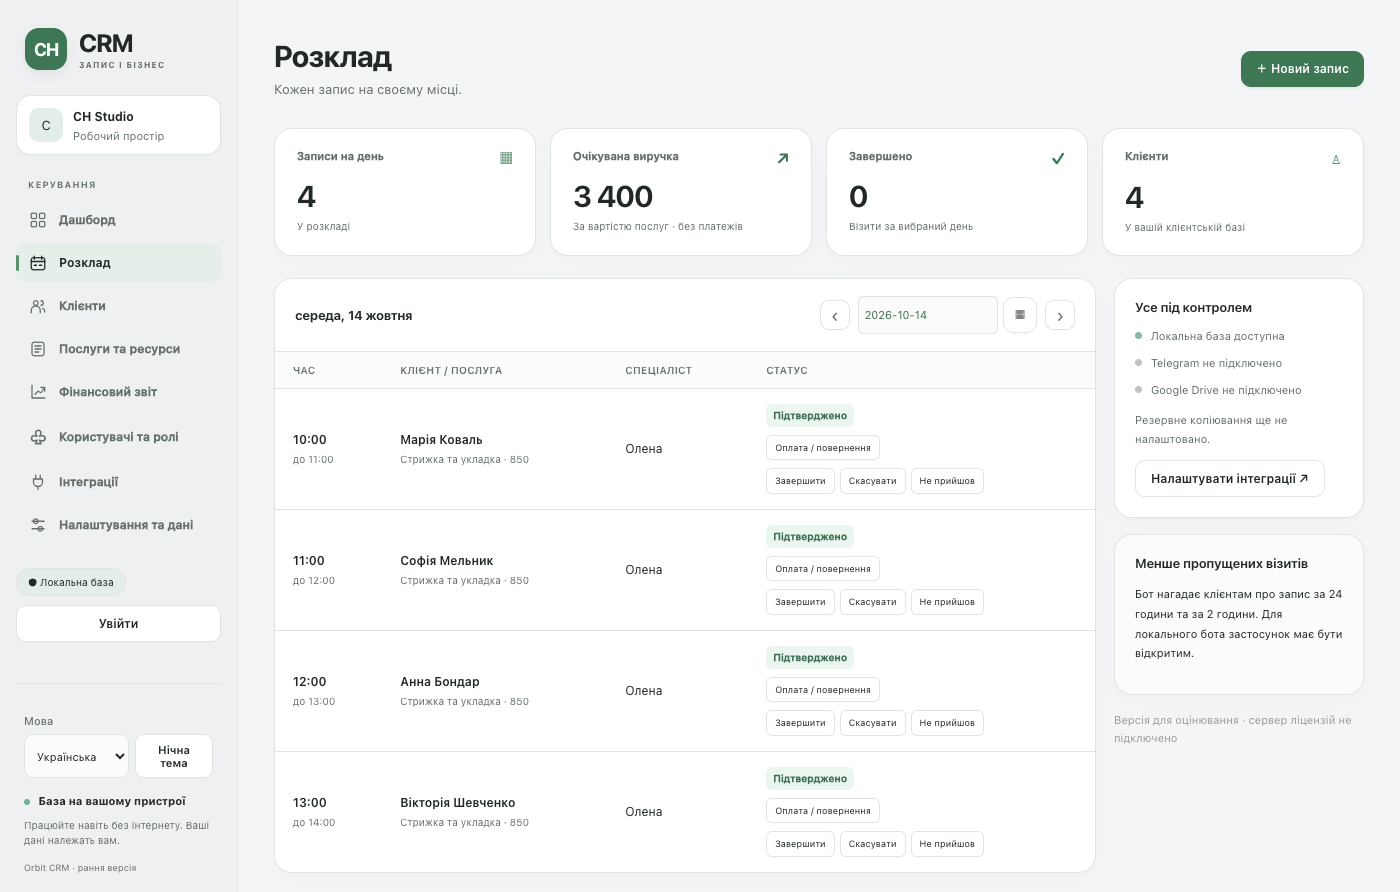Click Не прийшов for Вікторія Шевченко

pyautogui.click(x=947, y=844)
